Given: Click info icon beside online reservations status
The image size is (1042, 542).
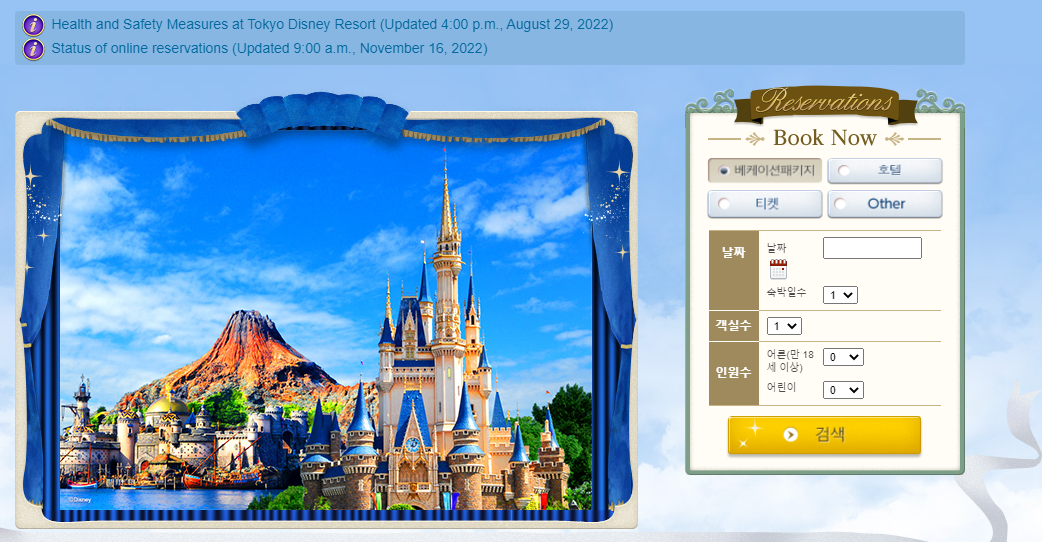Looking at the screenshot, I should 33,49.
